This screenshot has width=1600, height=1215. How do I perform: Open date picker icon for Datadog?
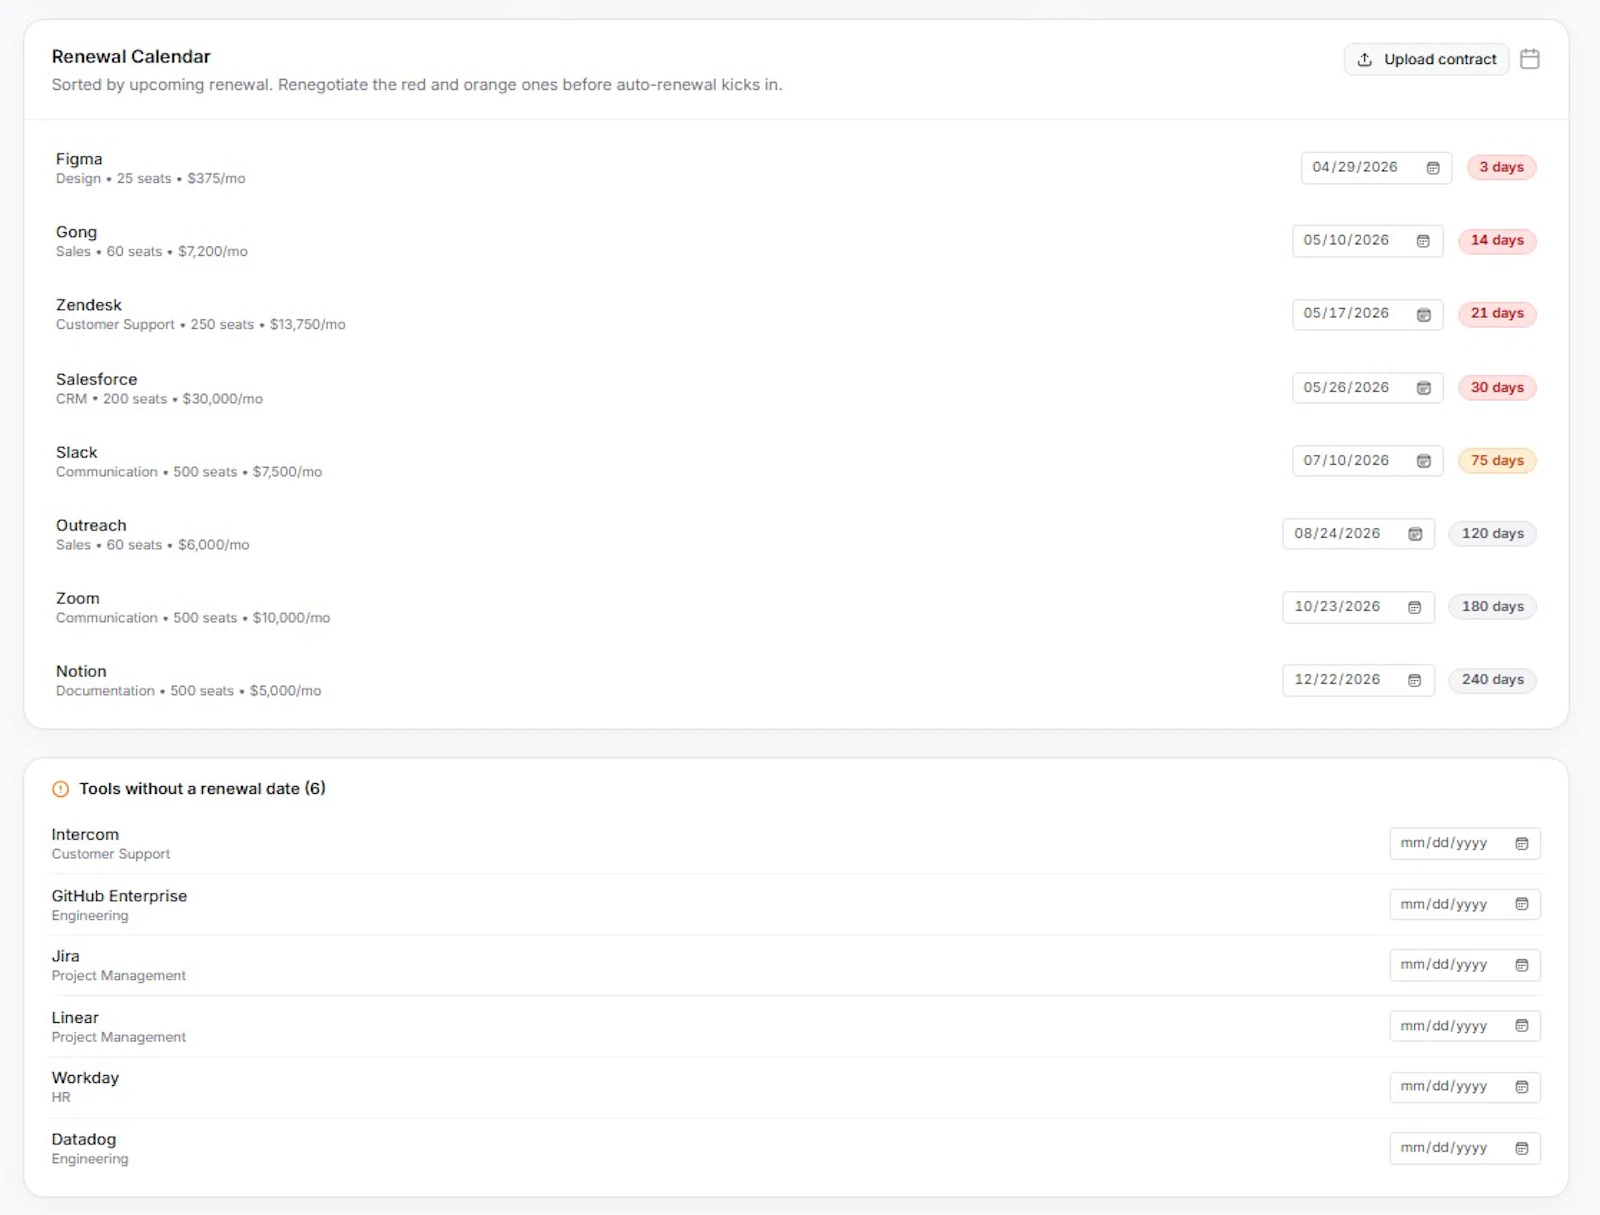tap(1521, 1148)
